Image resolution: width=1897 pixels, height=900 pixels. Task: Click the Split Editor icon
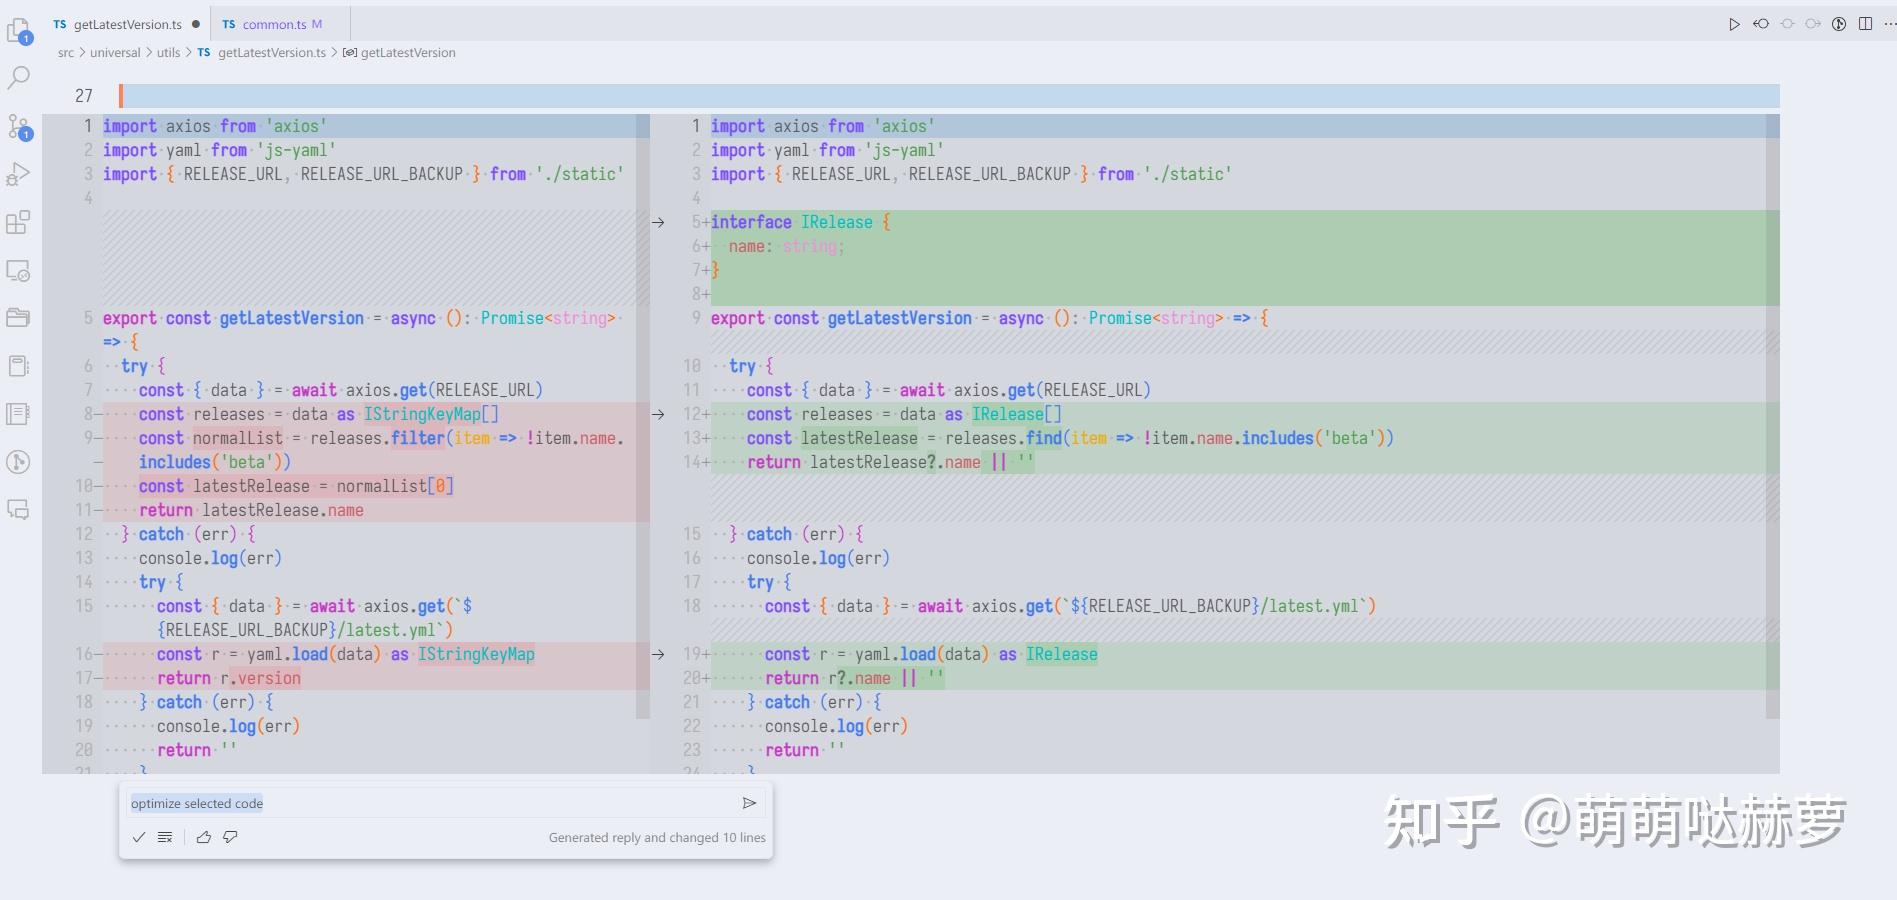pyautogui.click(x=1864, y=24)
